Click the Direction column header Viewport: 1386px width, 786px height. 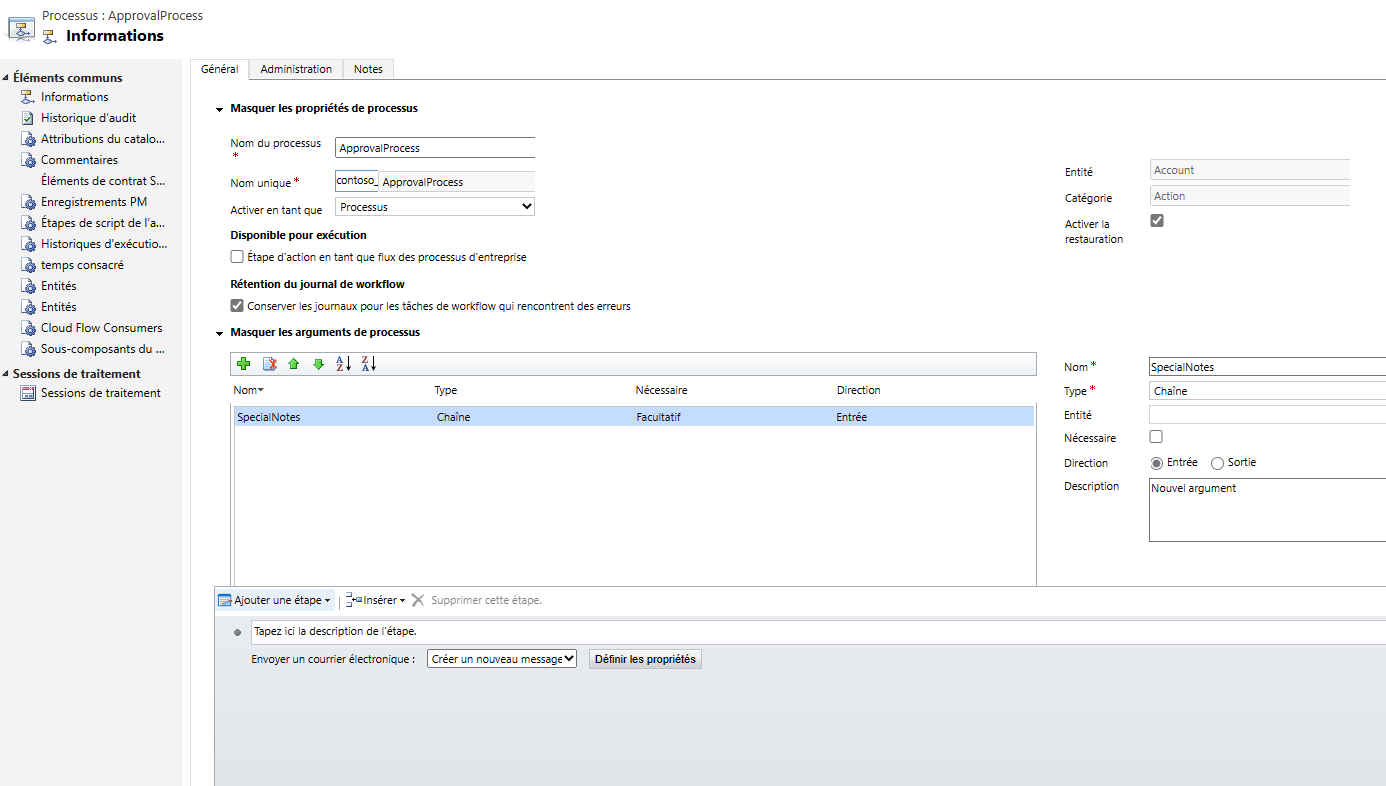click(858, 390)
